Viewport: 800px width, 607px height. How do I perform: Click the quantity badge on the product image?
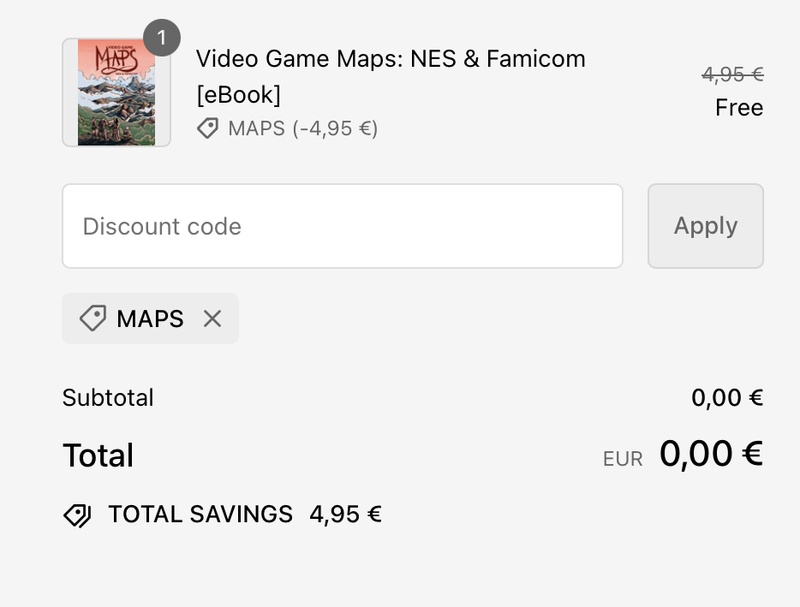coord(162,39)
